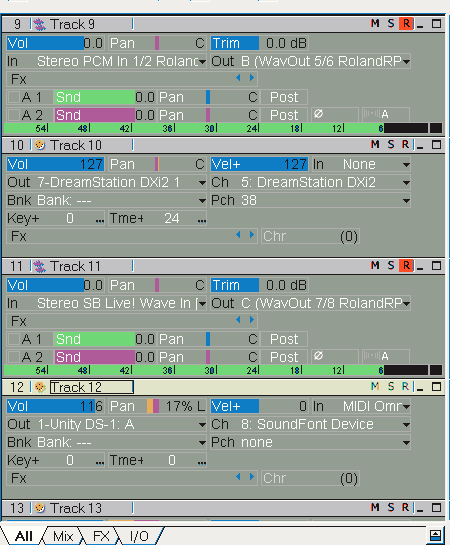The image size is (450, 545).
Task: Click Post button on Track 9 A 1
Action: (x=284, y=97)
